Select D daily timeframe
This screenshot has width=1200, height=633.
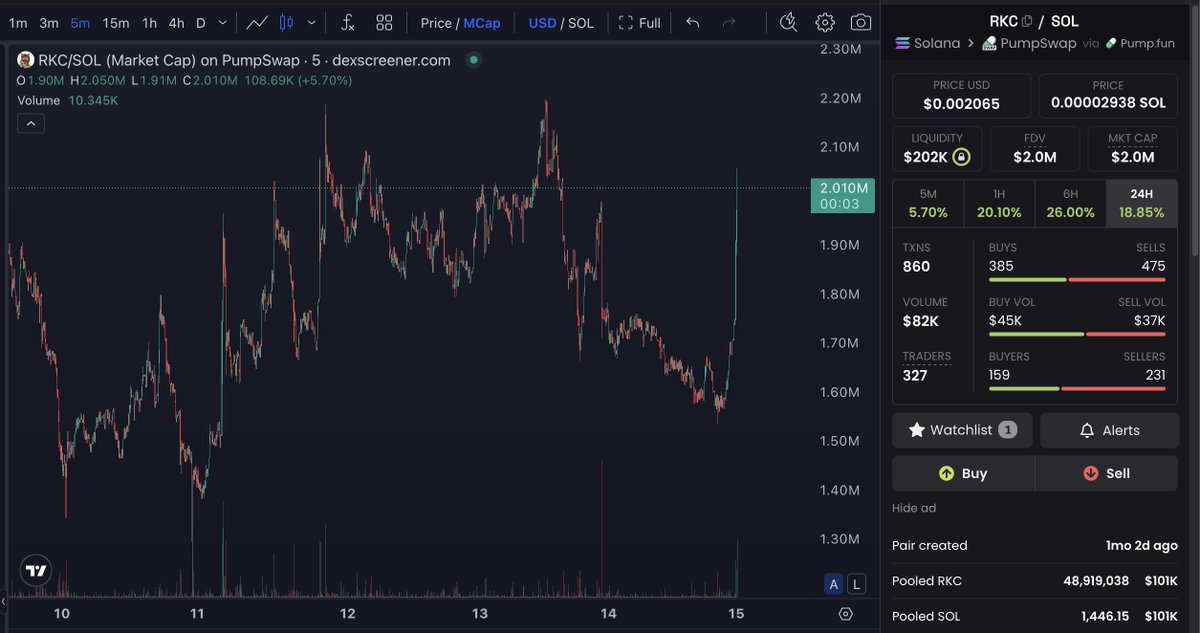201,22
